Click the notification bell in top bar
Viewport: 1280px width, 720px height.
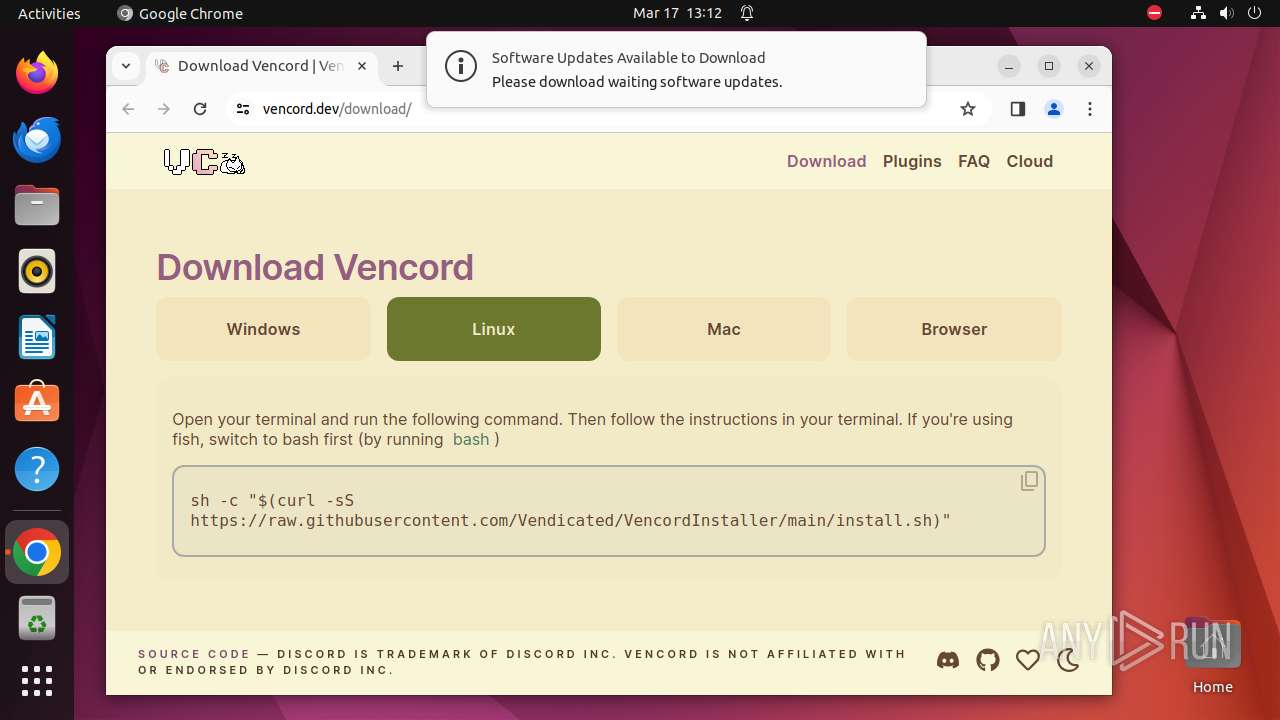click(747, 13)
